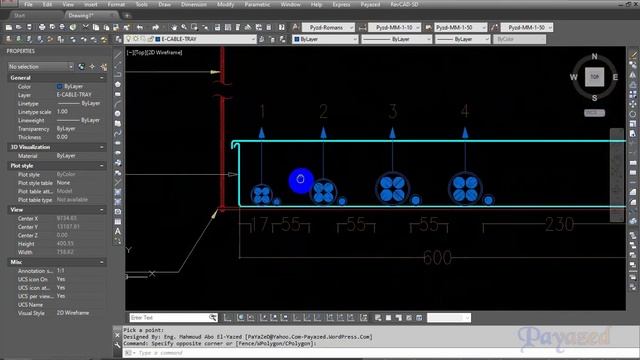Click the viewport label [-][Top][2D Wireframe]
Image resolution: width=640 pixels, height=360 pixels.
pyautogui.click(x=154, y=53)
